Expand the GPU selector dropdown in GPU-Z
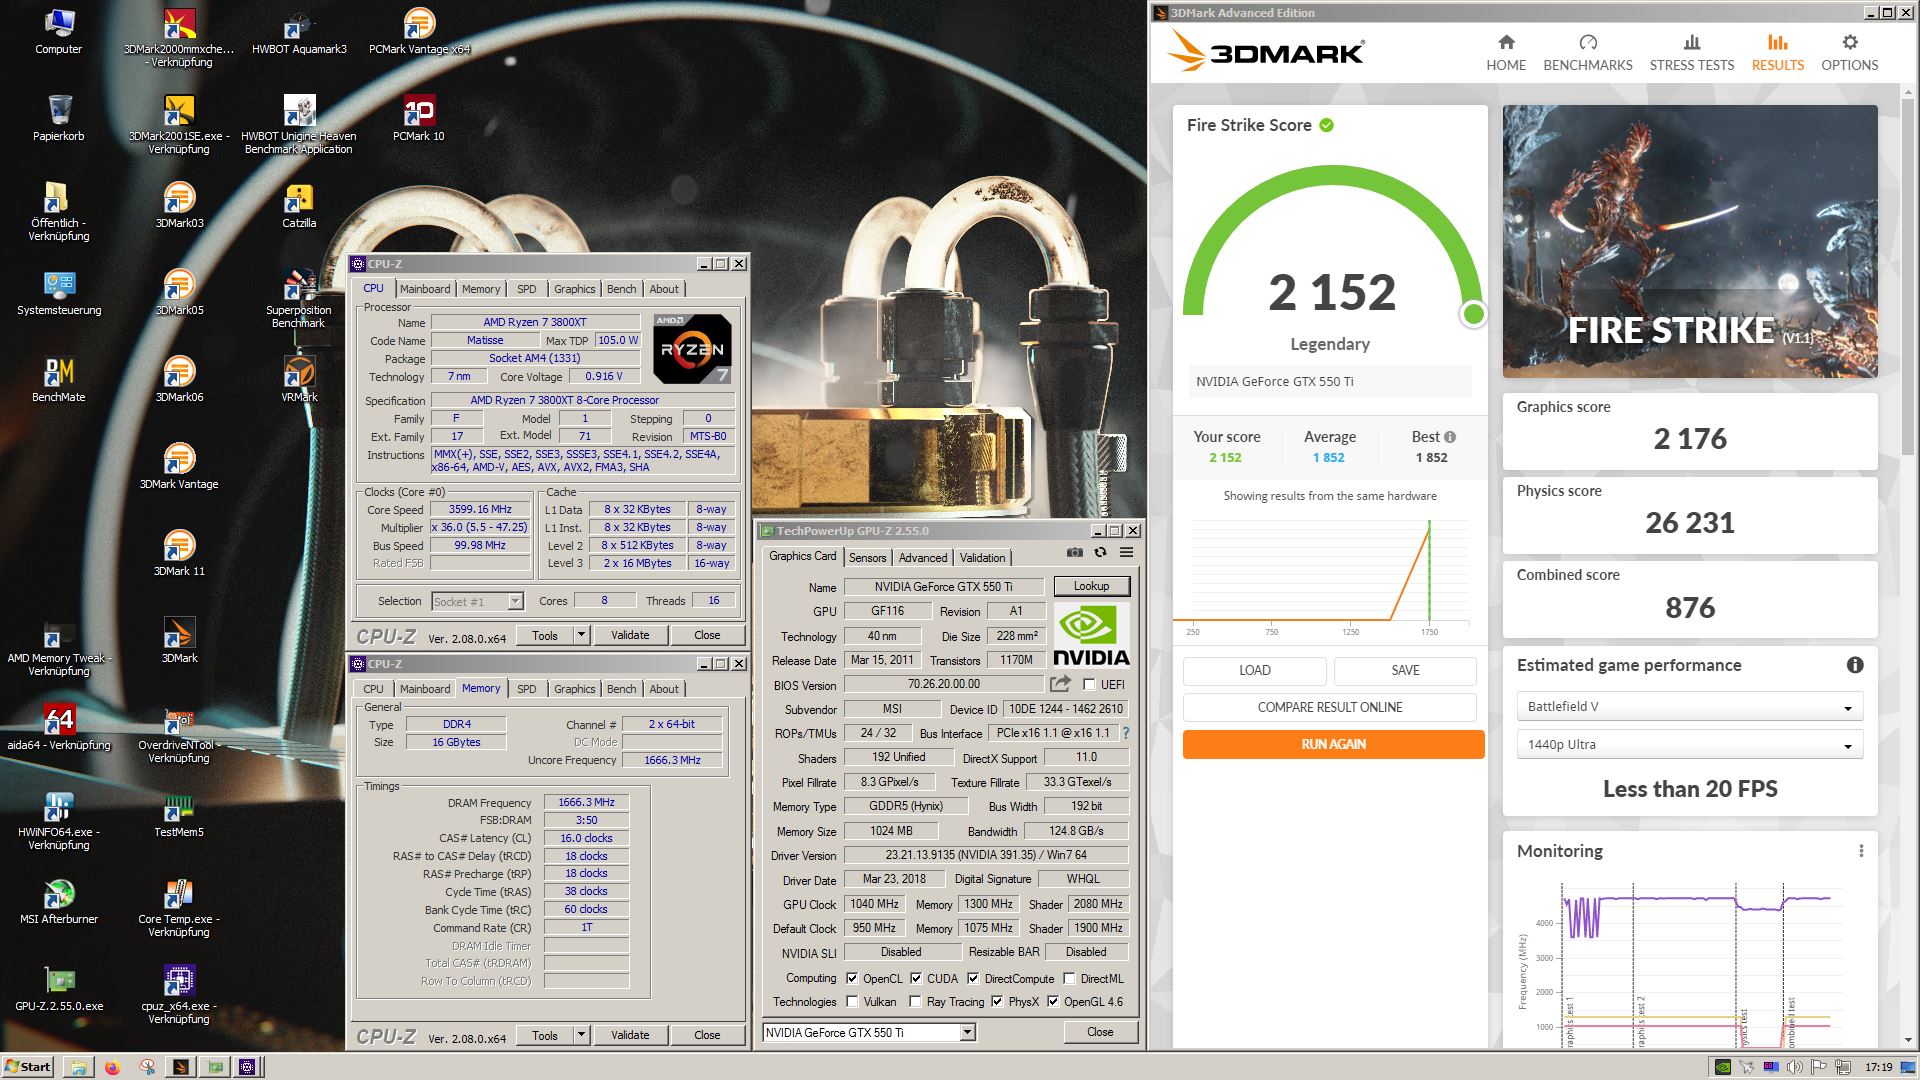1920x1080 pixels. coord(967,1032)
